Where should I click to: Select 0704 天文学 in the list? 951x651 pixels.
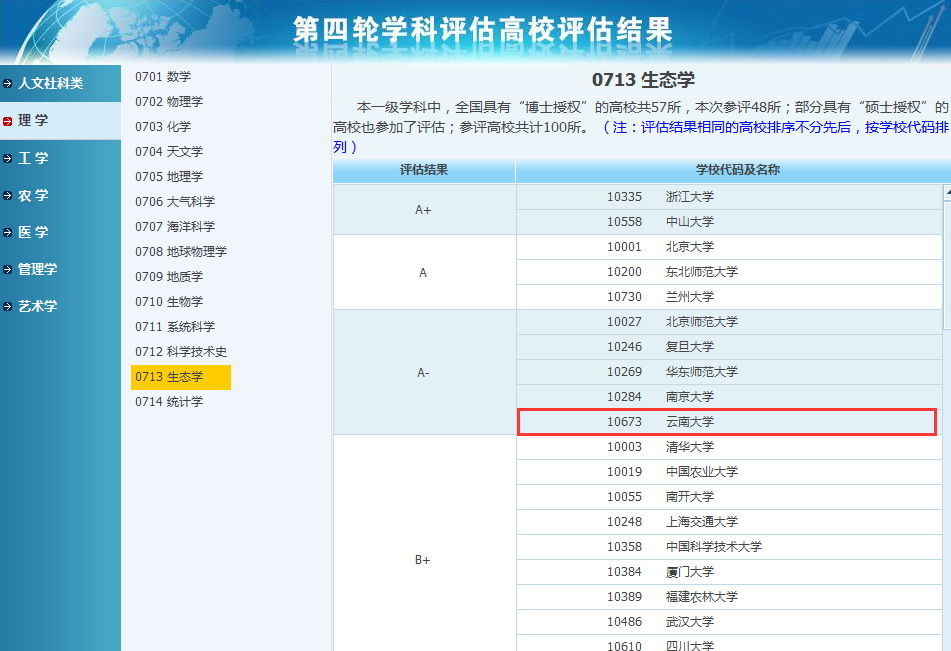pos(169,152)
